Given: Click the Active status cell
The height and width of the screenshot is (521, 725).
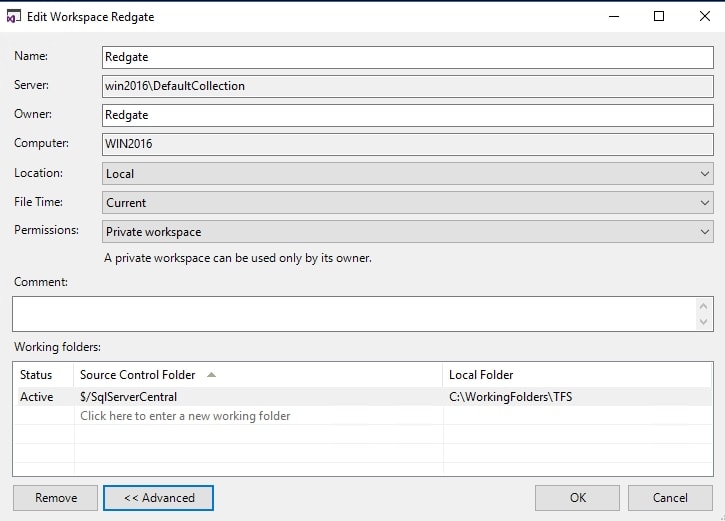Looking at the screenshot, I should coord(37,397).
